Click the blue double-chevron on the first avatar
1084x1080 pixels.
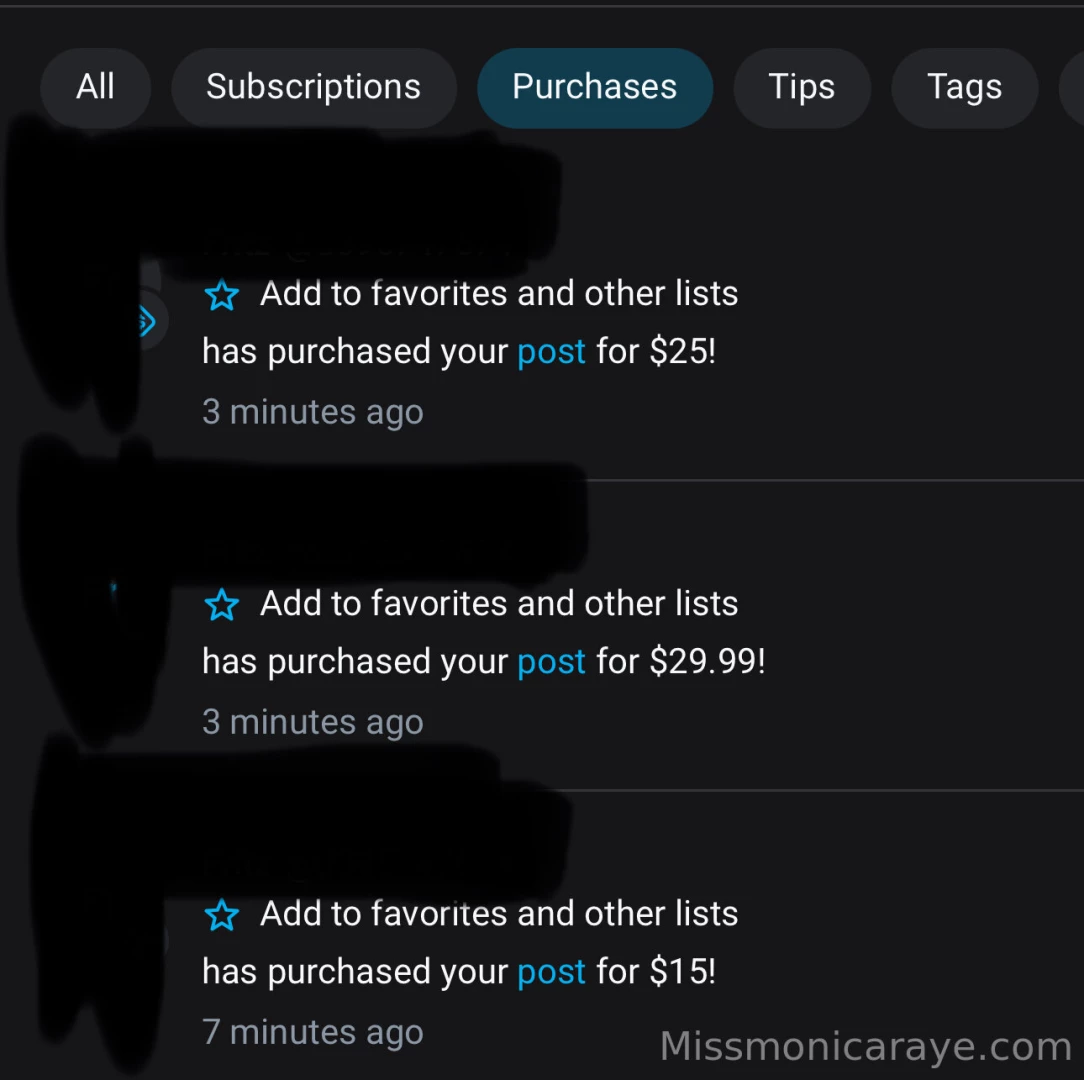146,321
